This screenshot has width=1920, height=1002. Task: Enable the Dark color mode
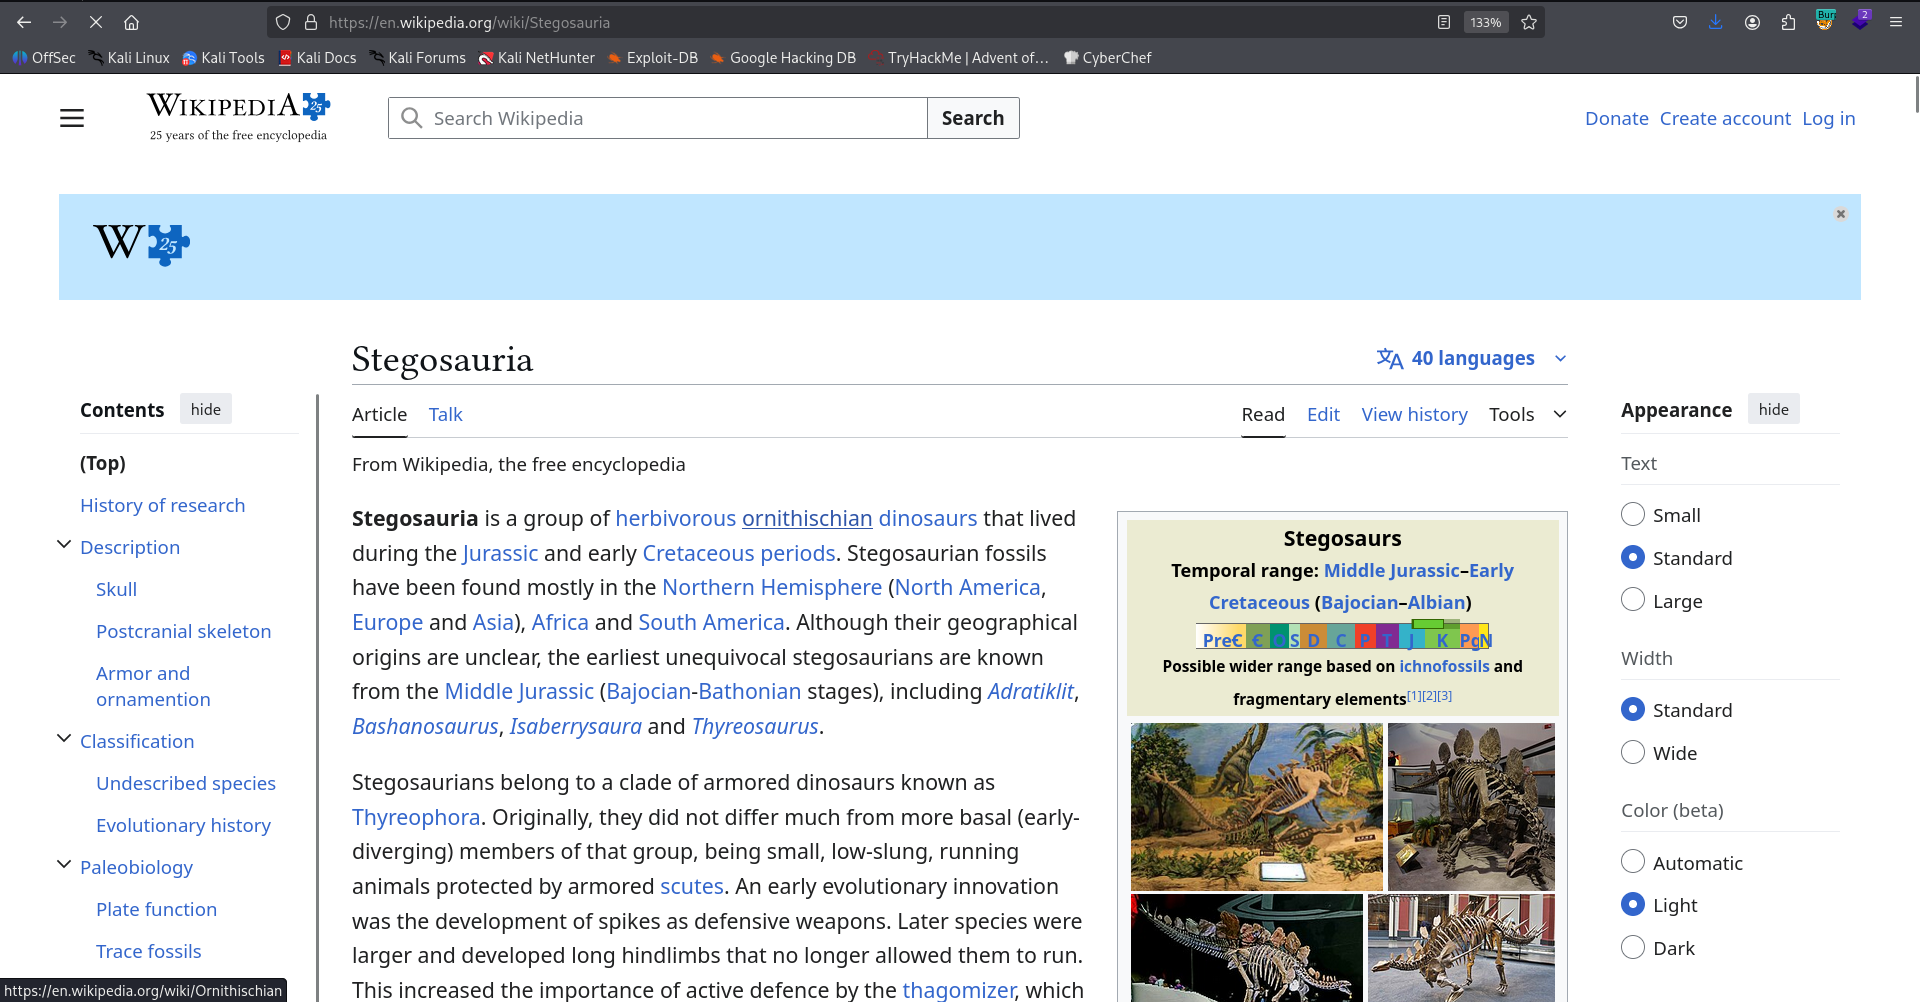pyautogui.click(x=1633, y=948)
